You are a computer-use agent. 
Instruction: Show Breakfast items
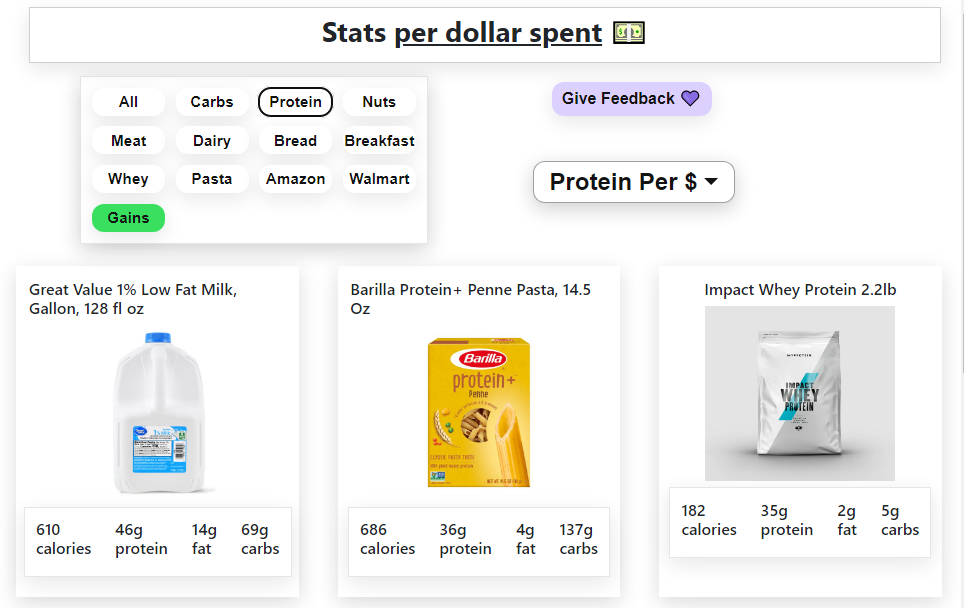[x=379, y=141]
